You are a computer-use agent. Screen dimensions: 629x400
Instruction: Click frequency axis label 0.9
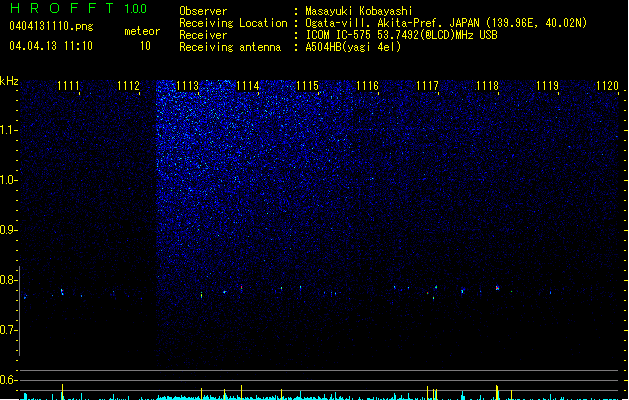click(x=7, y=230)
